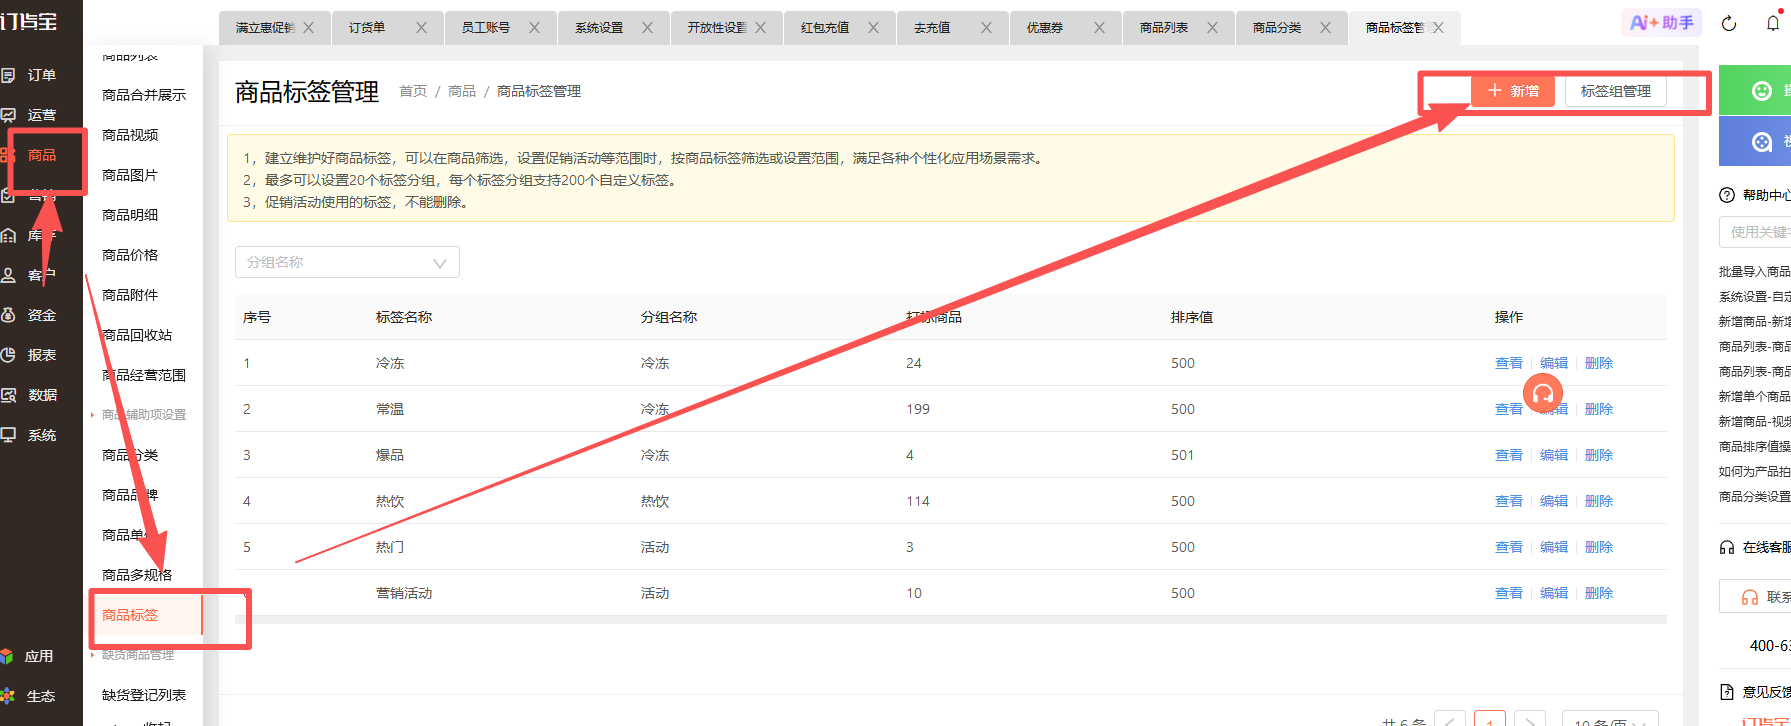This screenshot has height=726, width=1791.
Task: Close the 订货单 tab
Action: [421, 28]
